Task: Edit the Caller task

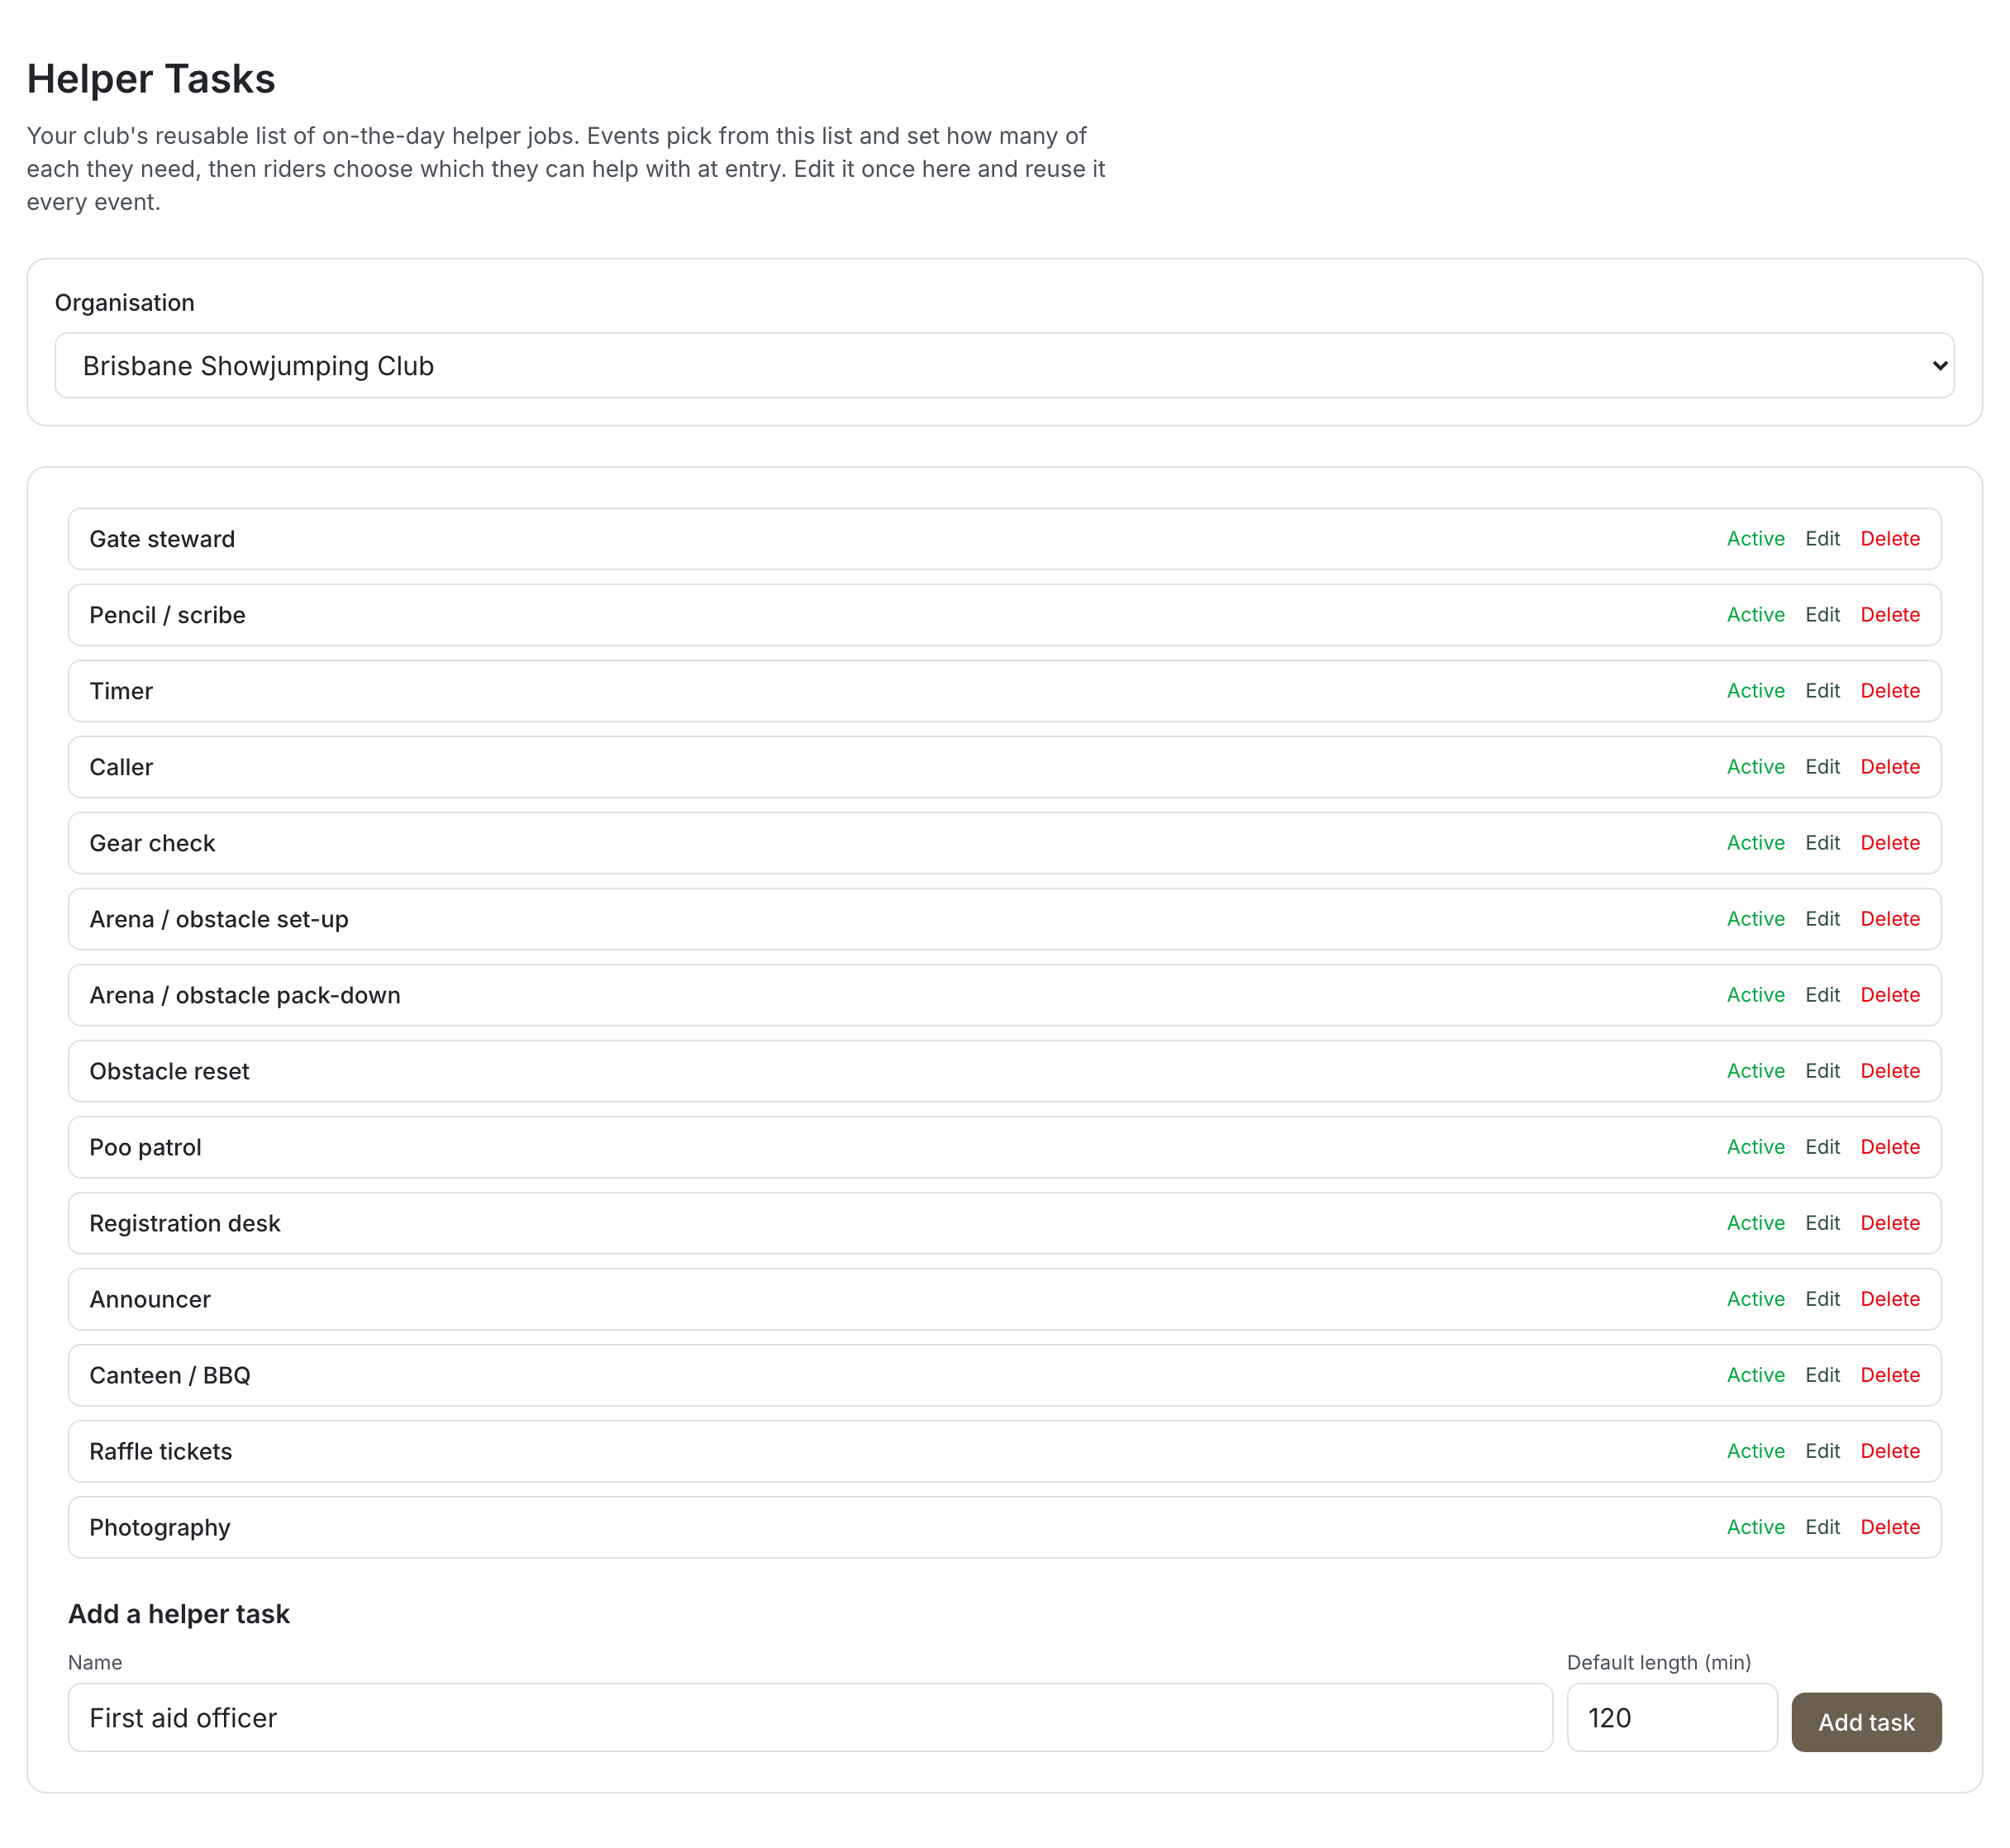Action: [x=1822, y=767]
